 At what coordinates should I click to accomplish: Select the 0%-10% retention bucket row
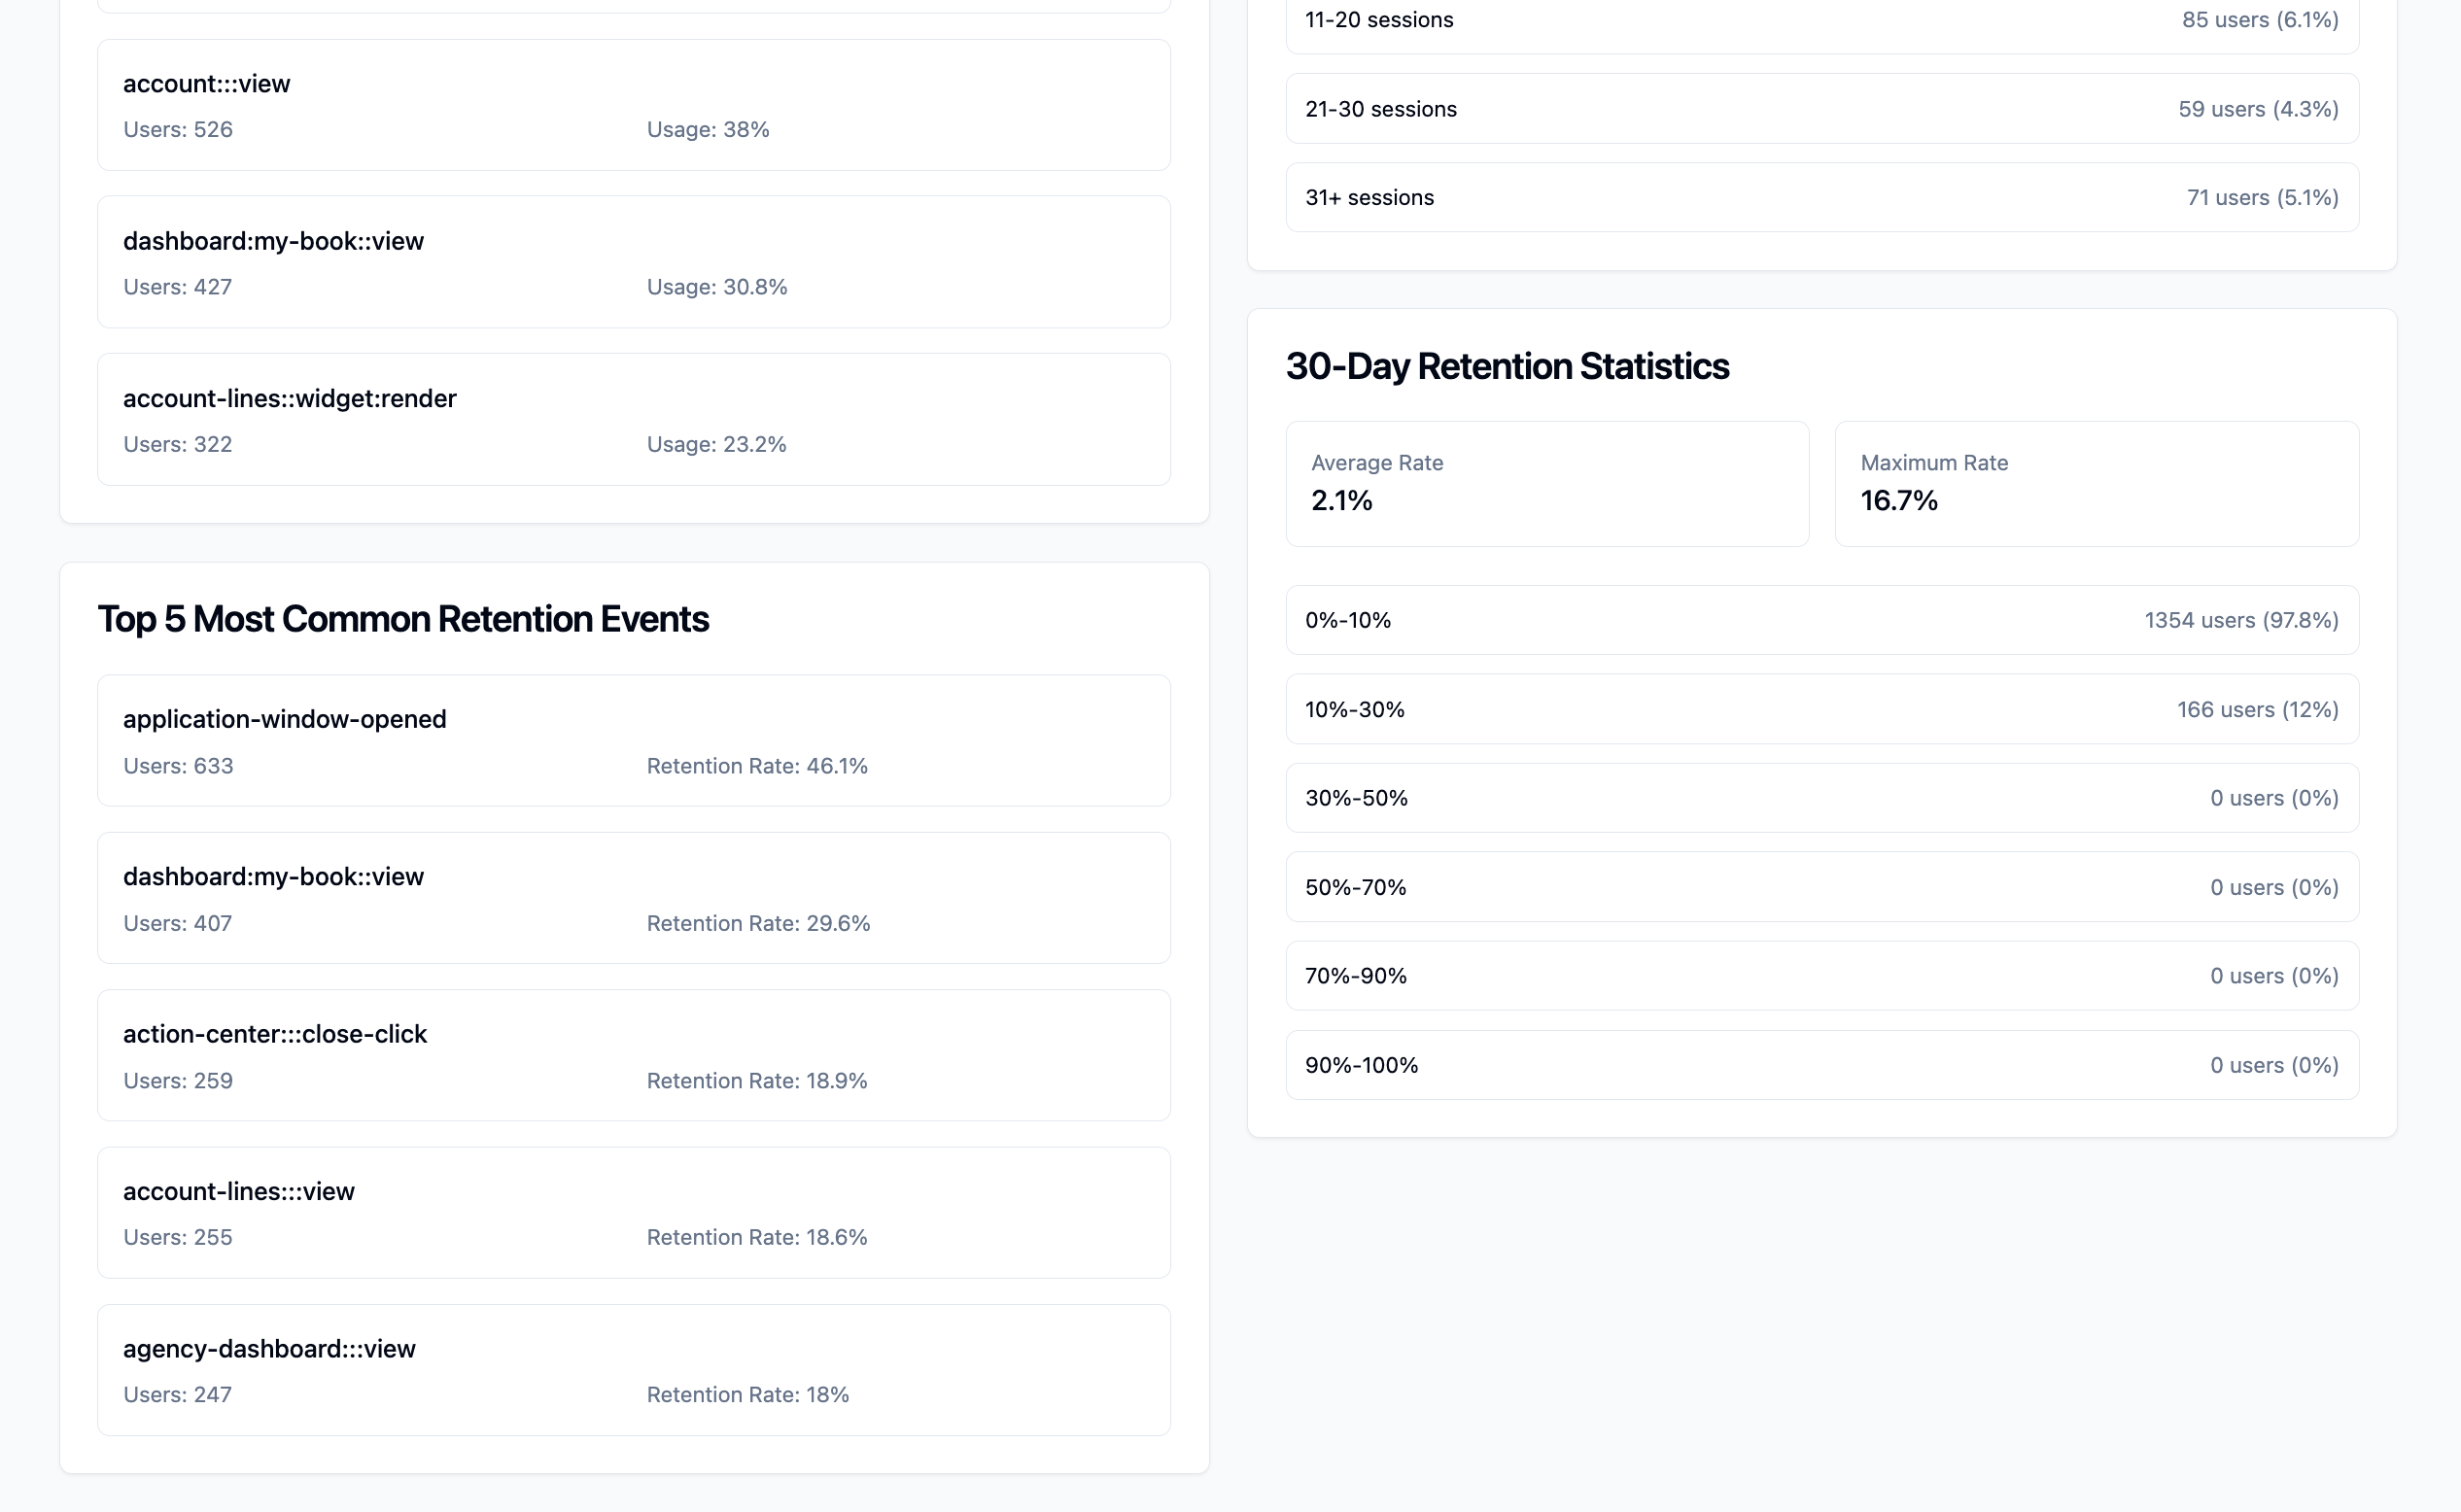1821,620
